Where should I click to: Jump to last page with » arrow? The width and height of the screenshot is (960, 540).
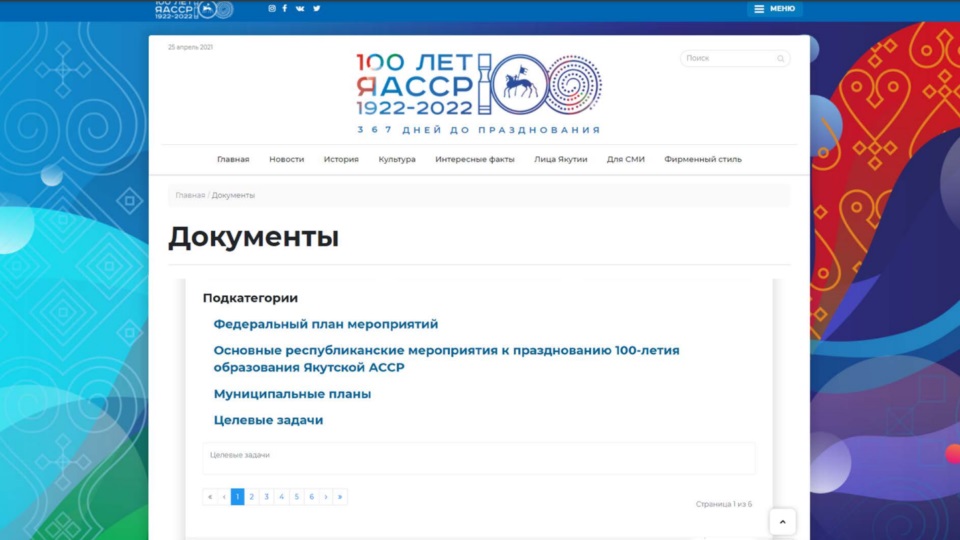[340, 497]
